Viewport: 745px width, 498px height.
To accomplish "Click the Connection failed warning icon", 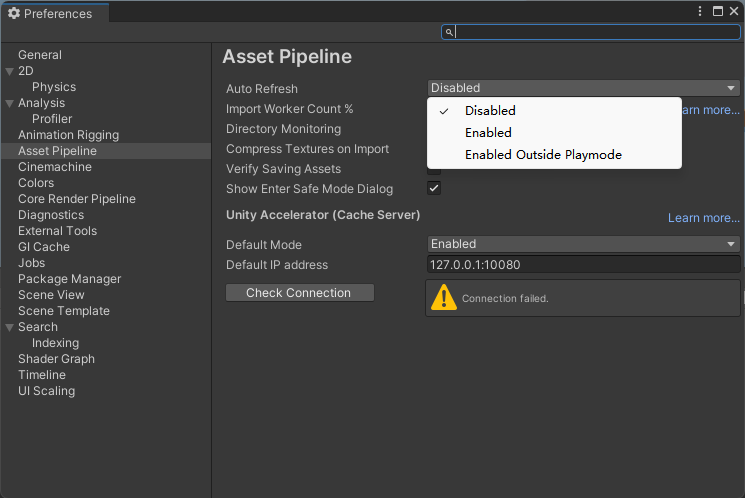I will [x=444, y=297].
